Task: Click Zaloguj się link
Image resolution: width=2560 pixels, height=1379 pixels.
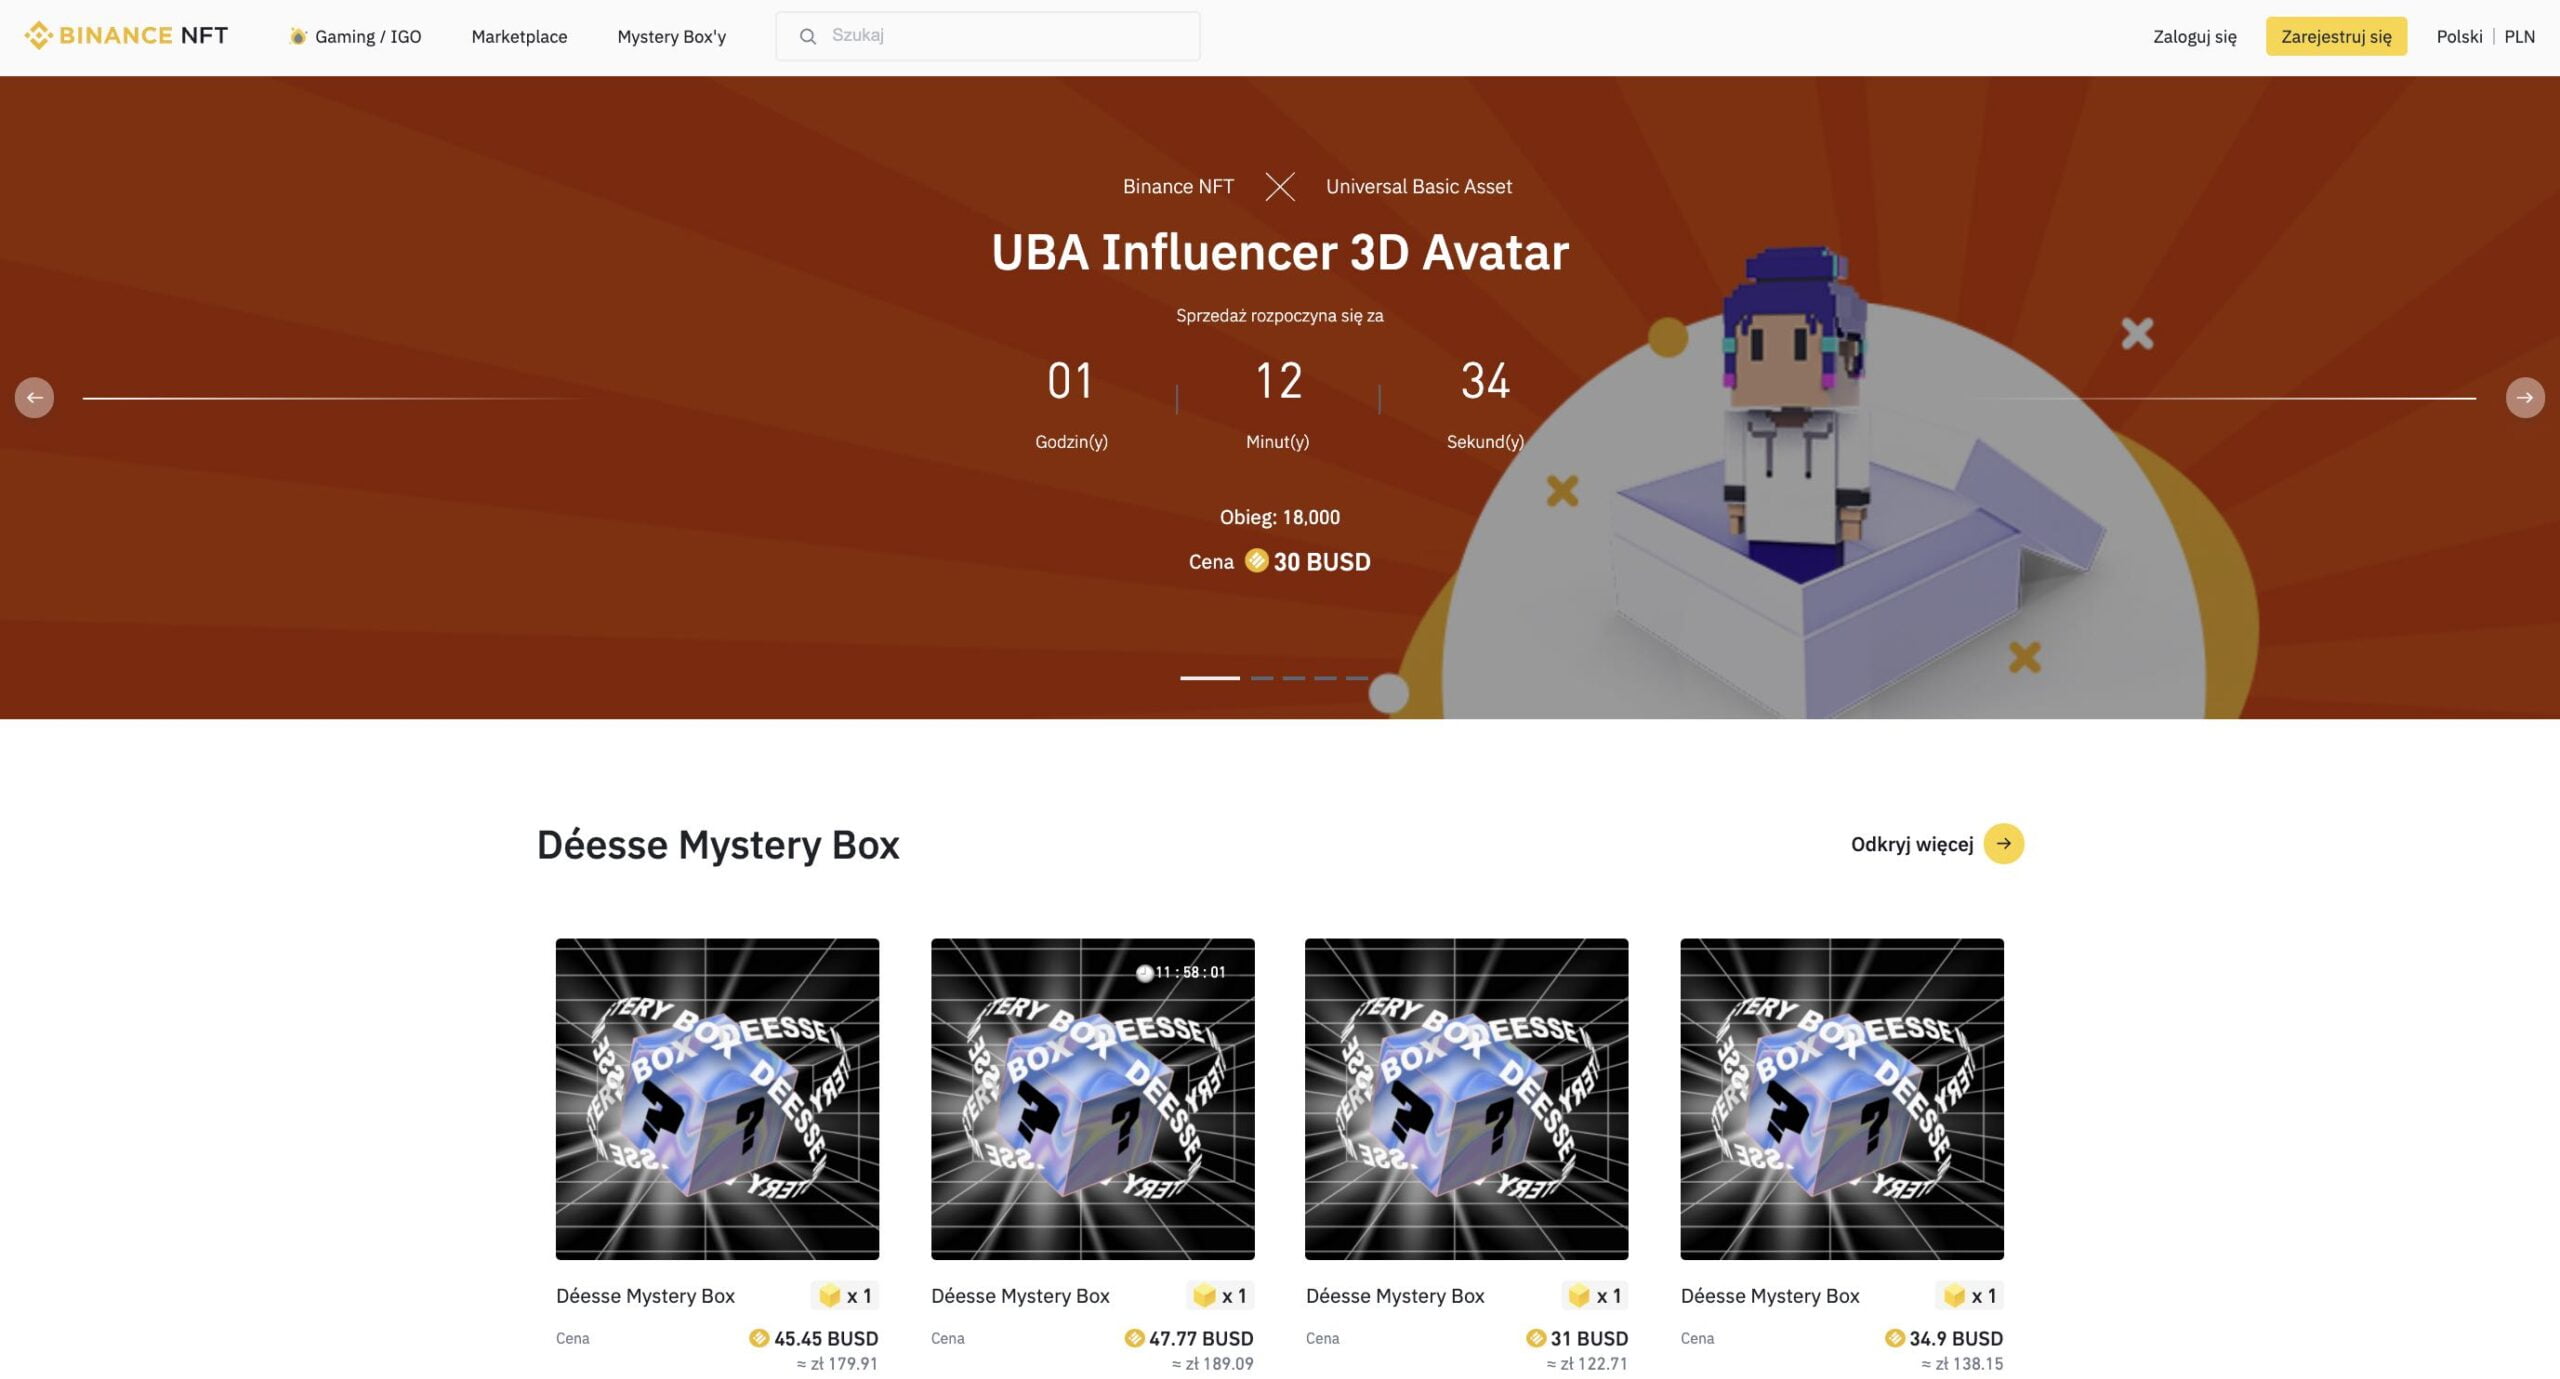Action: (2194, 37)
